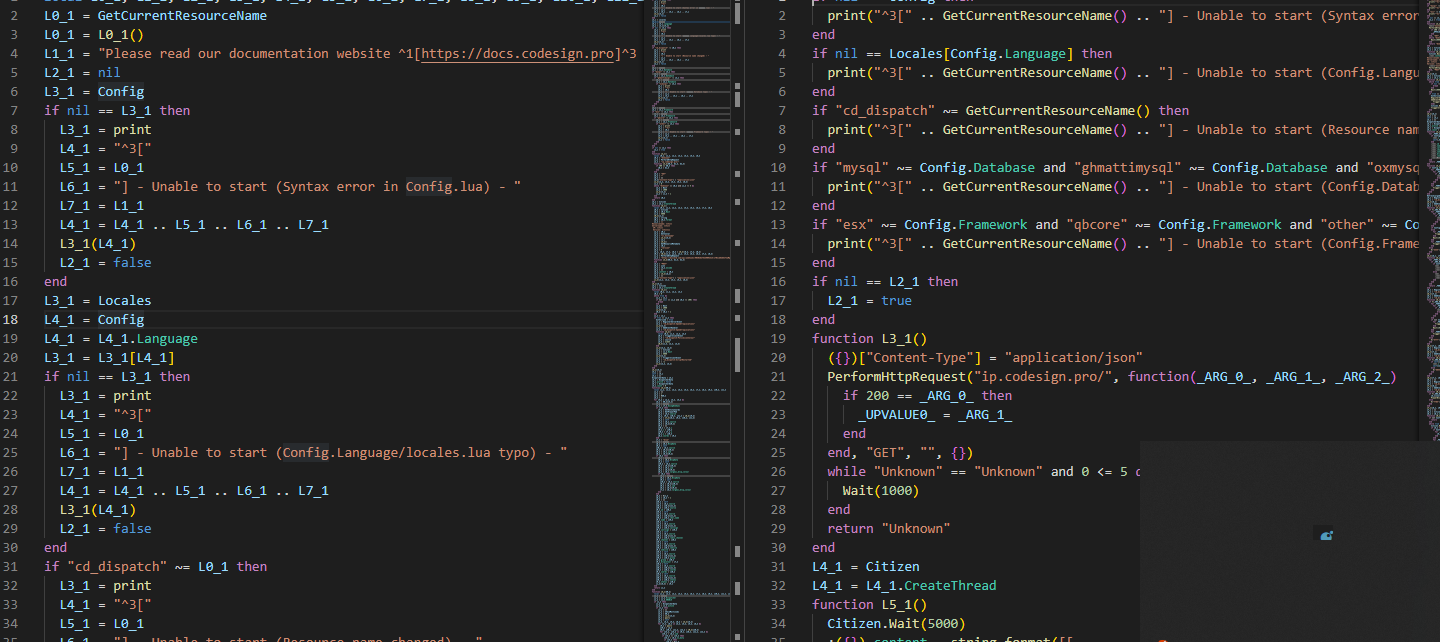Image resolution: width=1440 pixels, height=642 pixels.
Task: Click the 'if 200 == _ARG_0_ then' line
Action: click(x=927, y=395)
